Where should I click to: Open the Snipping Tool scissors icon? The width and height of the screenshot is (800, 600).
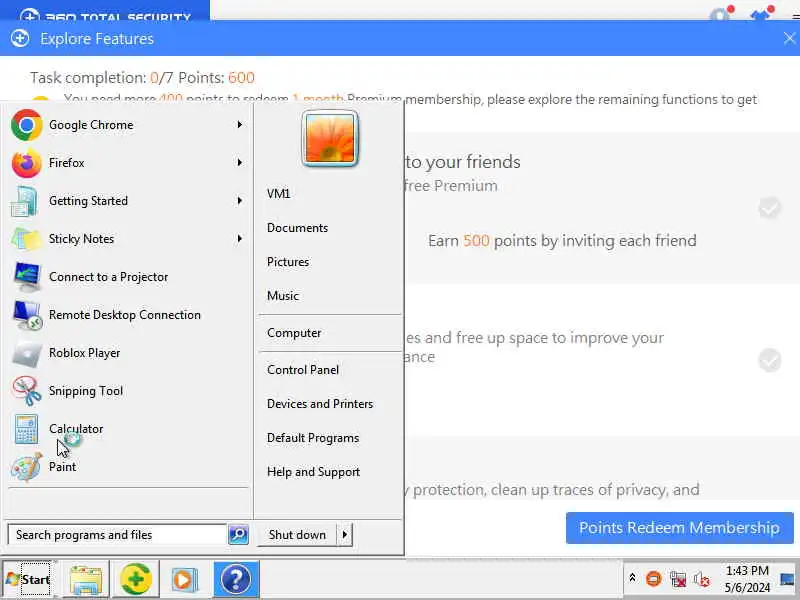(27, 391)
